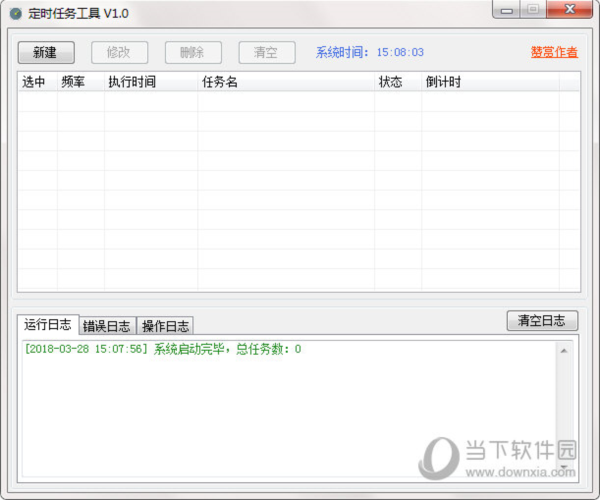Click the app clock icon in title bar
Image resolution: width=600 pixels, height=500 pixels.
click(x=16, y=14)
